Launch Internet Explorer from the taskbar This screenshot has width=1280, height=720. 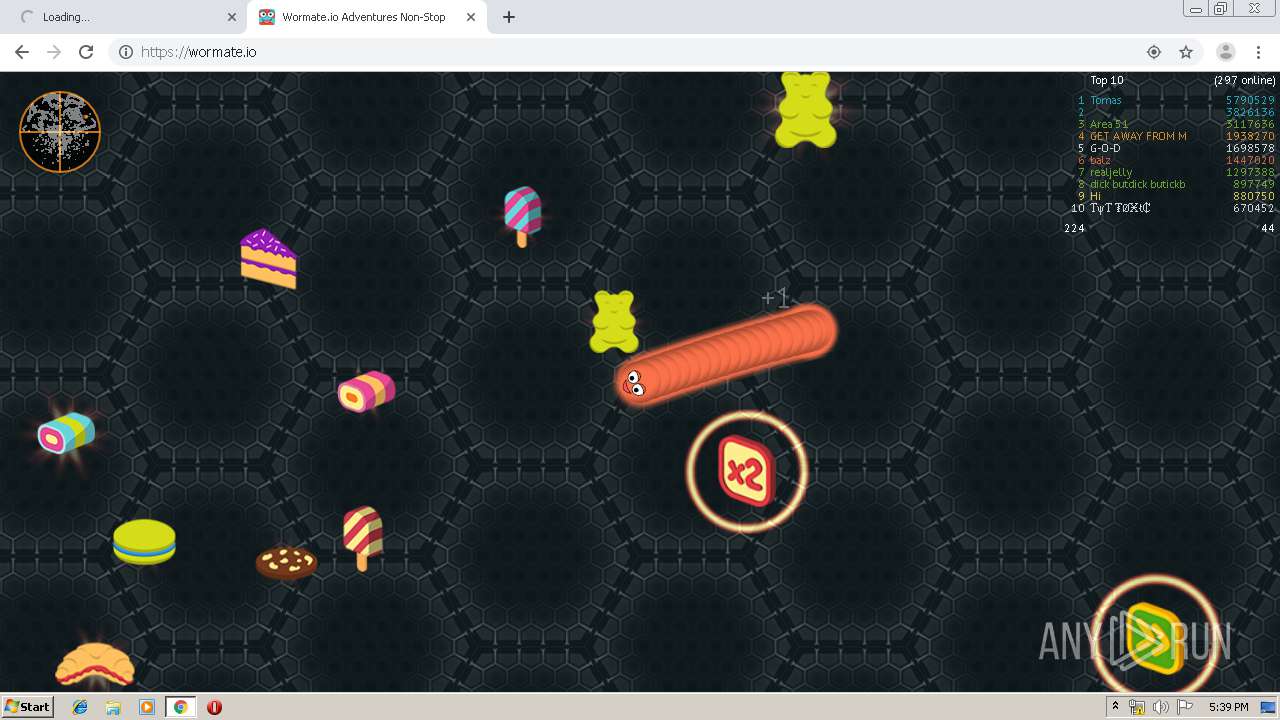tap(80, 707)
